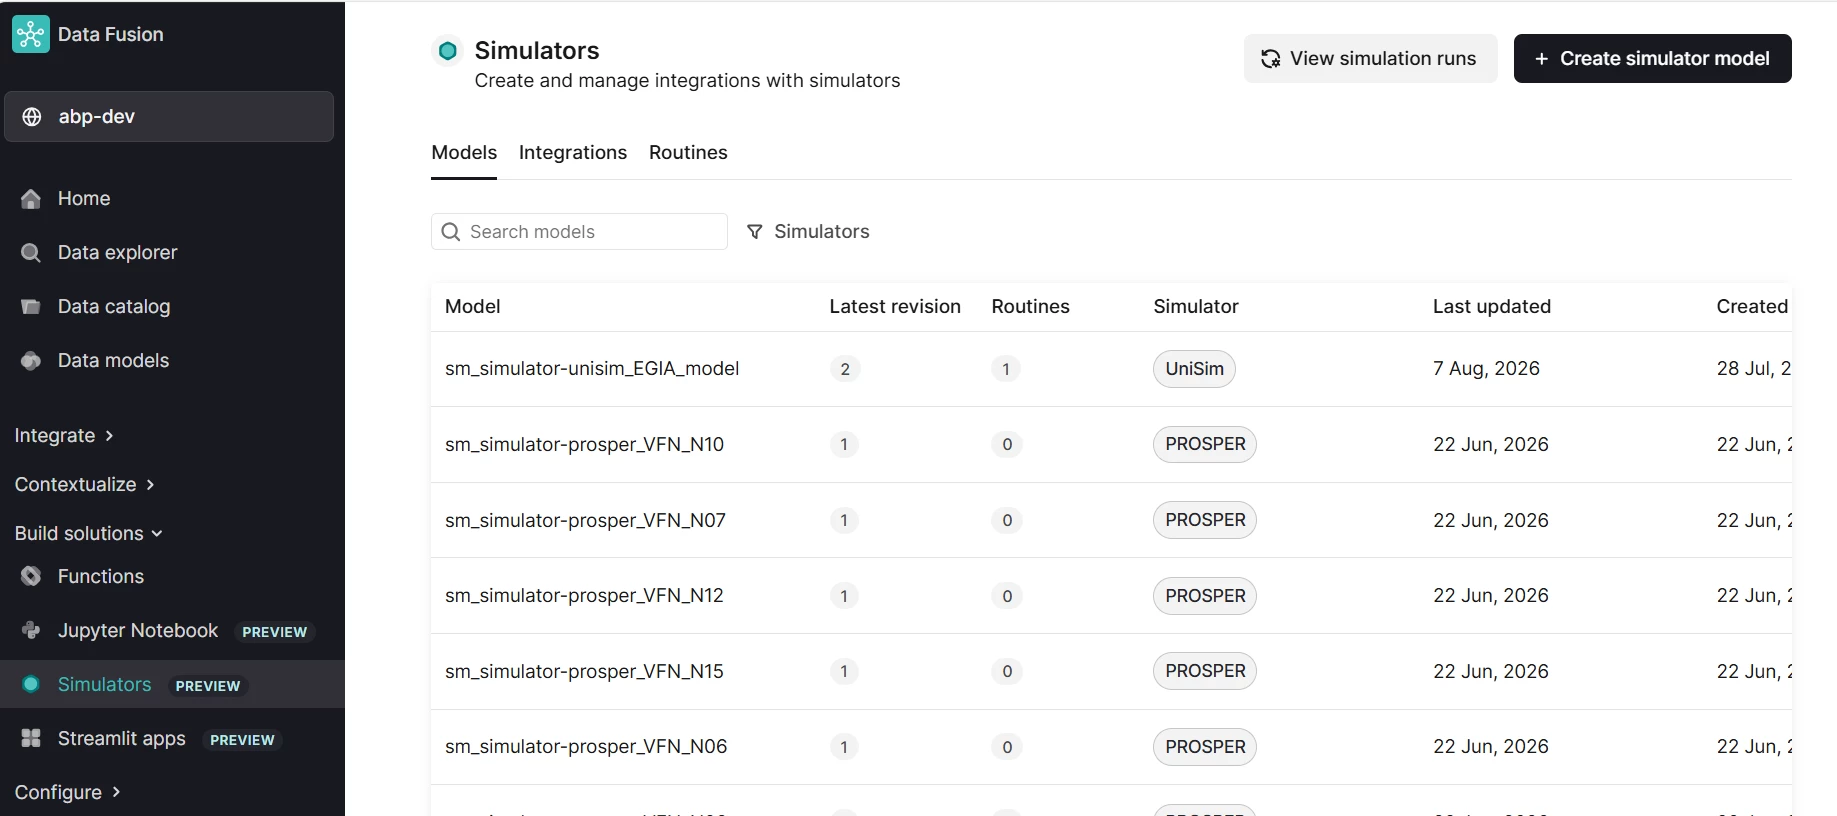
Task: Click the Home house icon
Action: (x=31, y=199)
